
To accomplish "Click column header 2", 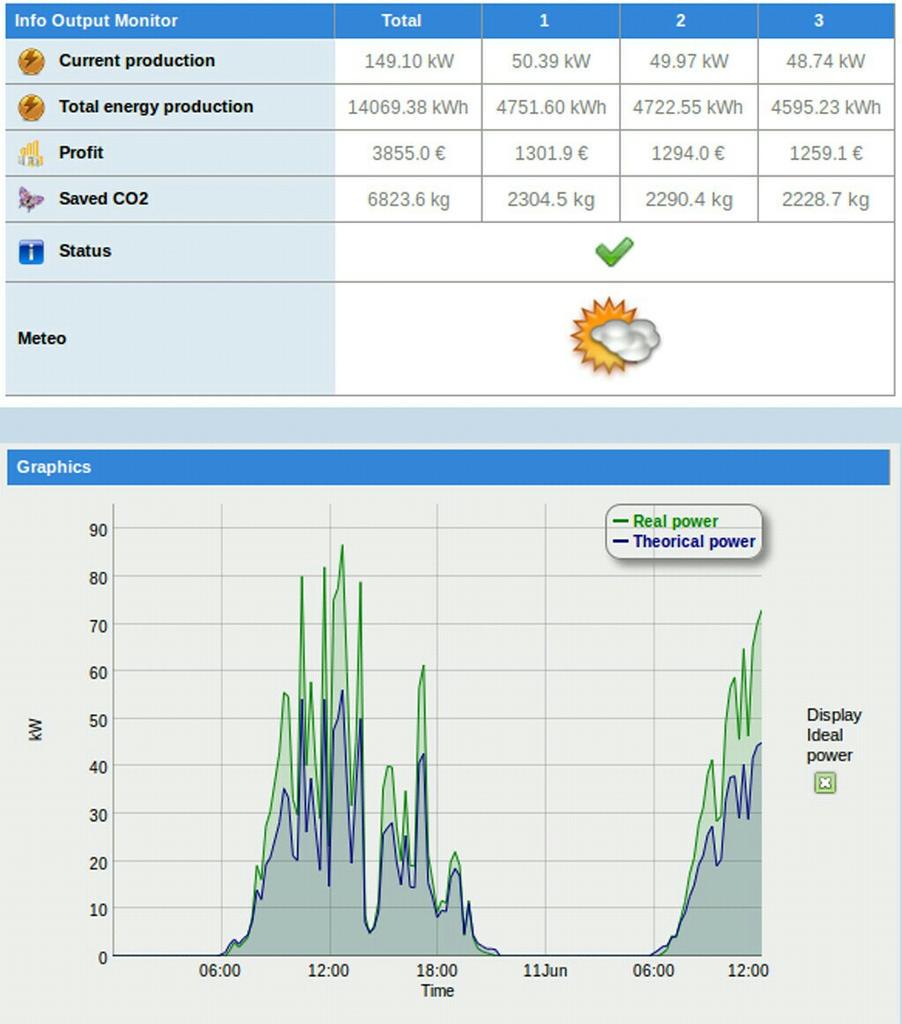I will [x=681, y=20].
